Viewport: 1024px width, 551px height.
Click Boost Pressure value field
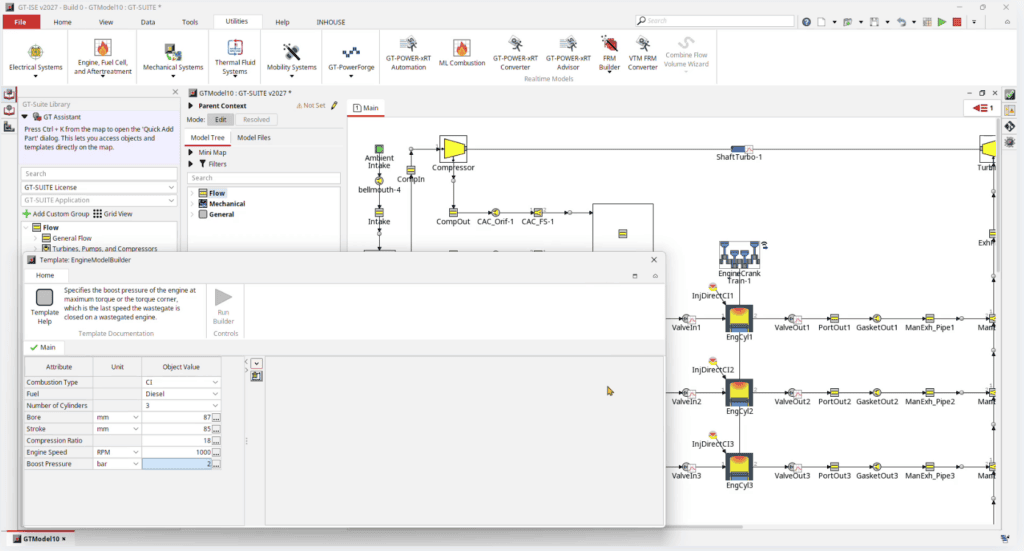(177, 464)
